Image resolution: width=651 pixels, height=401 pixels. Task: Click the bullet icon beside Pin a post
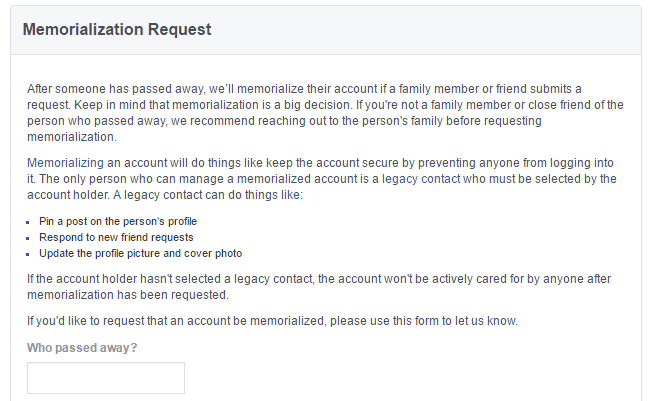28,223
